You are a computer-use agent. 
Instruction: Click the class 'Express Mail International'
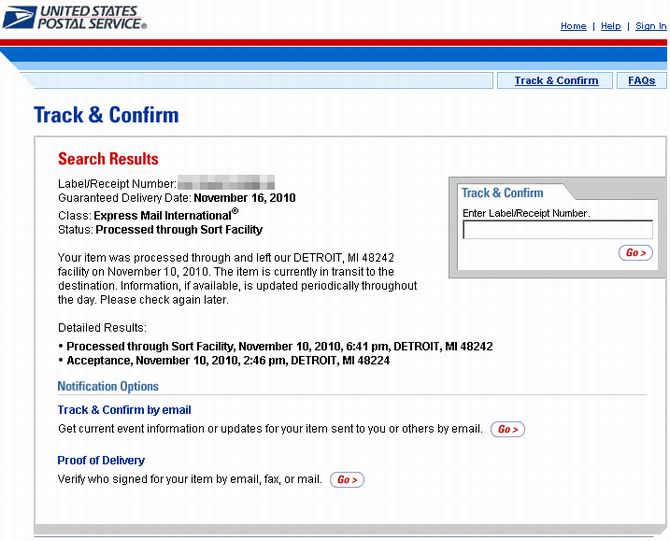[166, 215]
